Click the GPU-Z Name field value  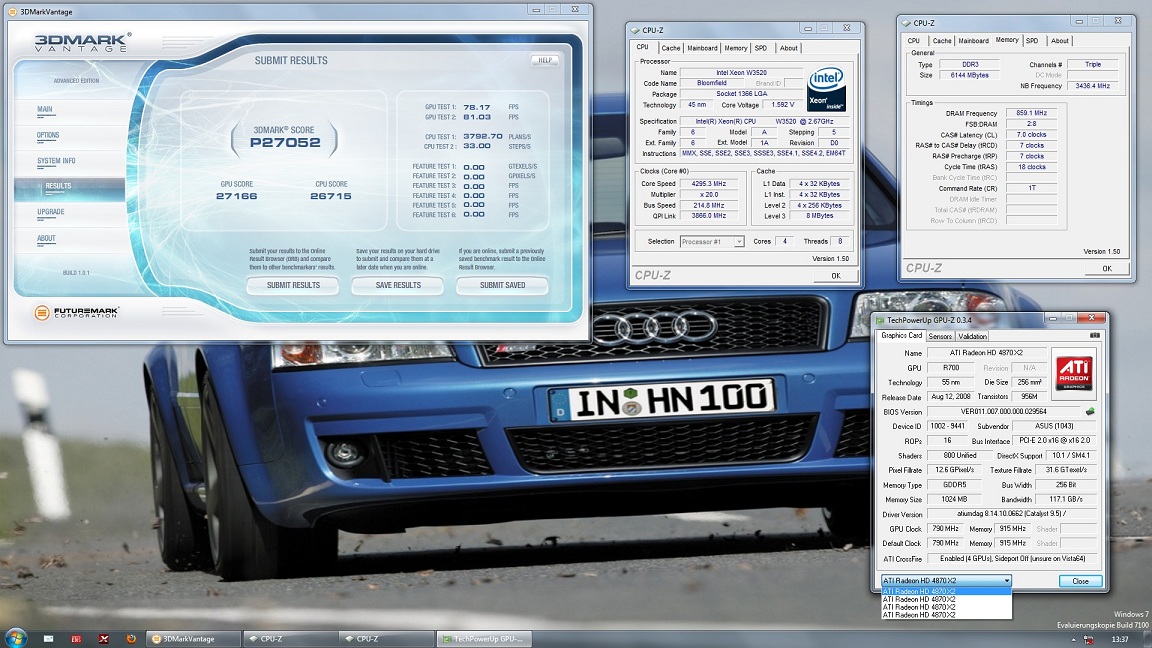click(987, 353)
